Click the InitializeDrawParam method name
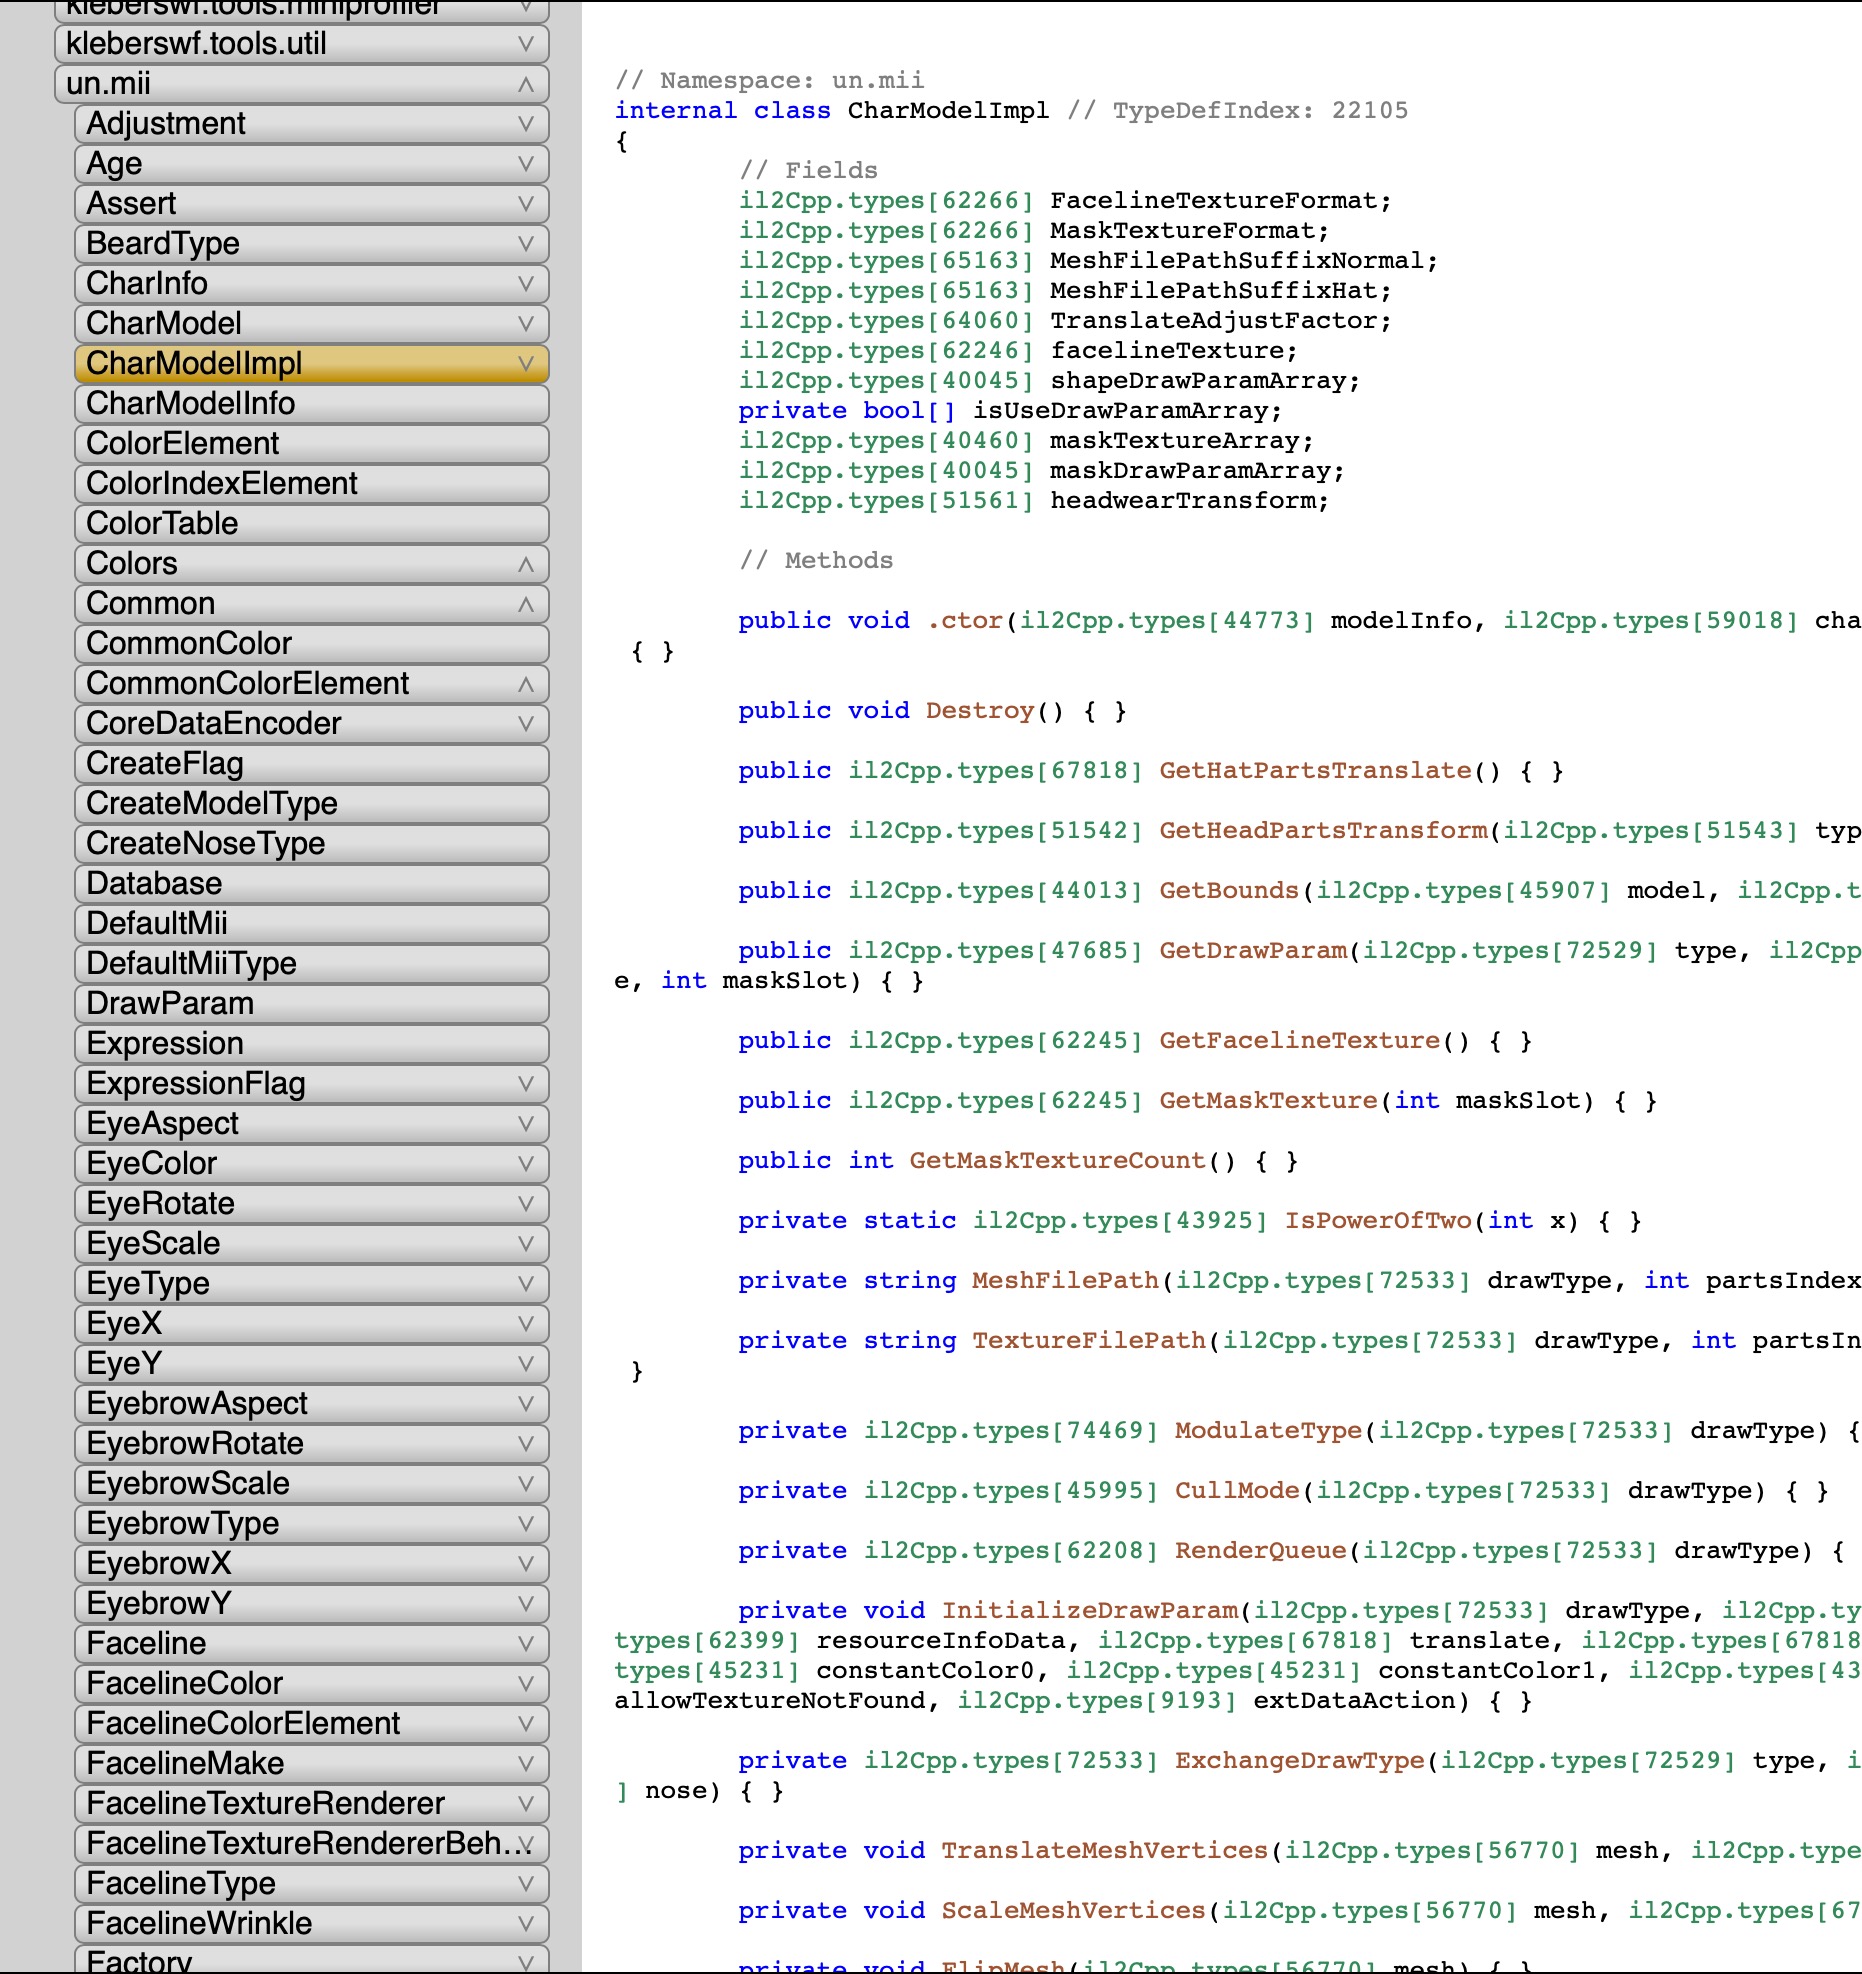Image resolution: width=1862 pixels, height=1974 pixels. [x=1089, y=1611]
